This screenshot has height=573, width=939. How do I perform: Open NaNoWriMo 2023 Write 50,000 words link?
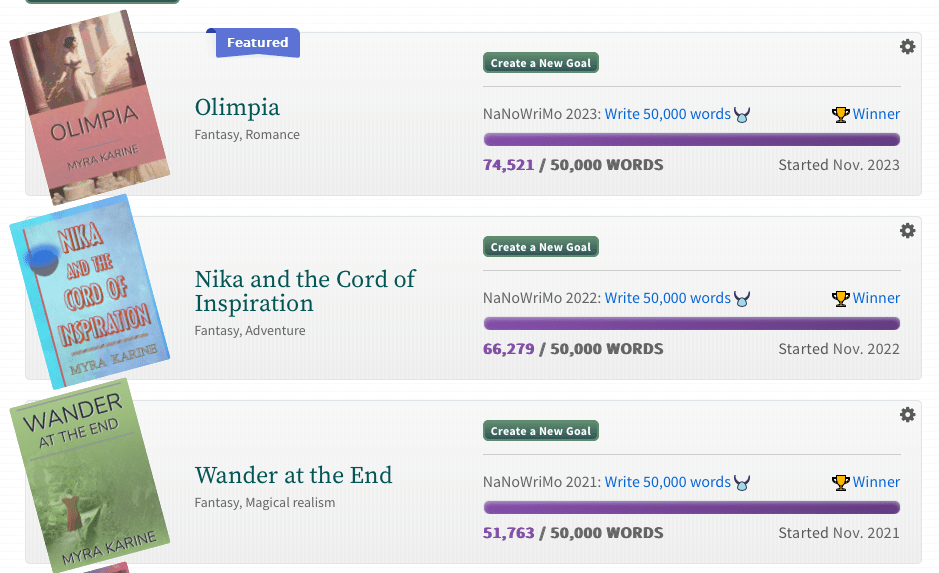point(667,114)
